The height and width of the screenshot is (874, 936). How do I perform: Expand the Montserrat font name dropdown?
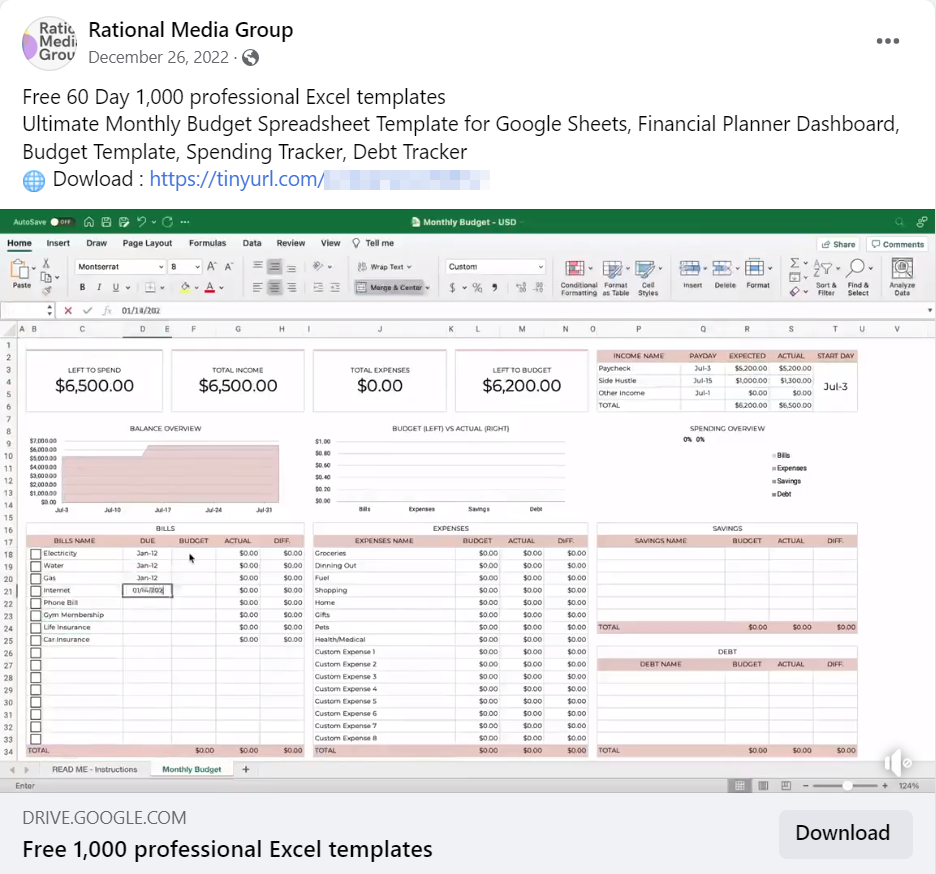(x=160, y=267)
